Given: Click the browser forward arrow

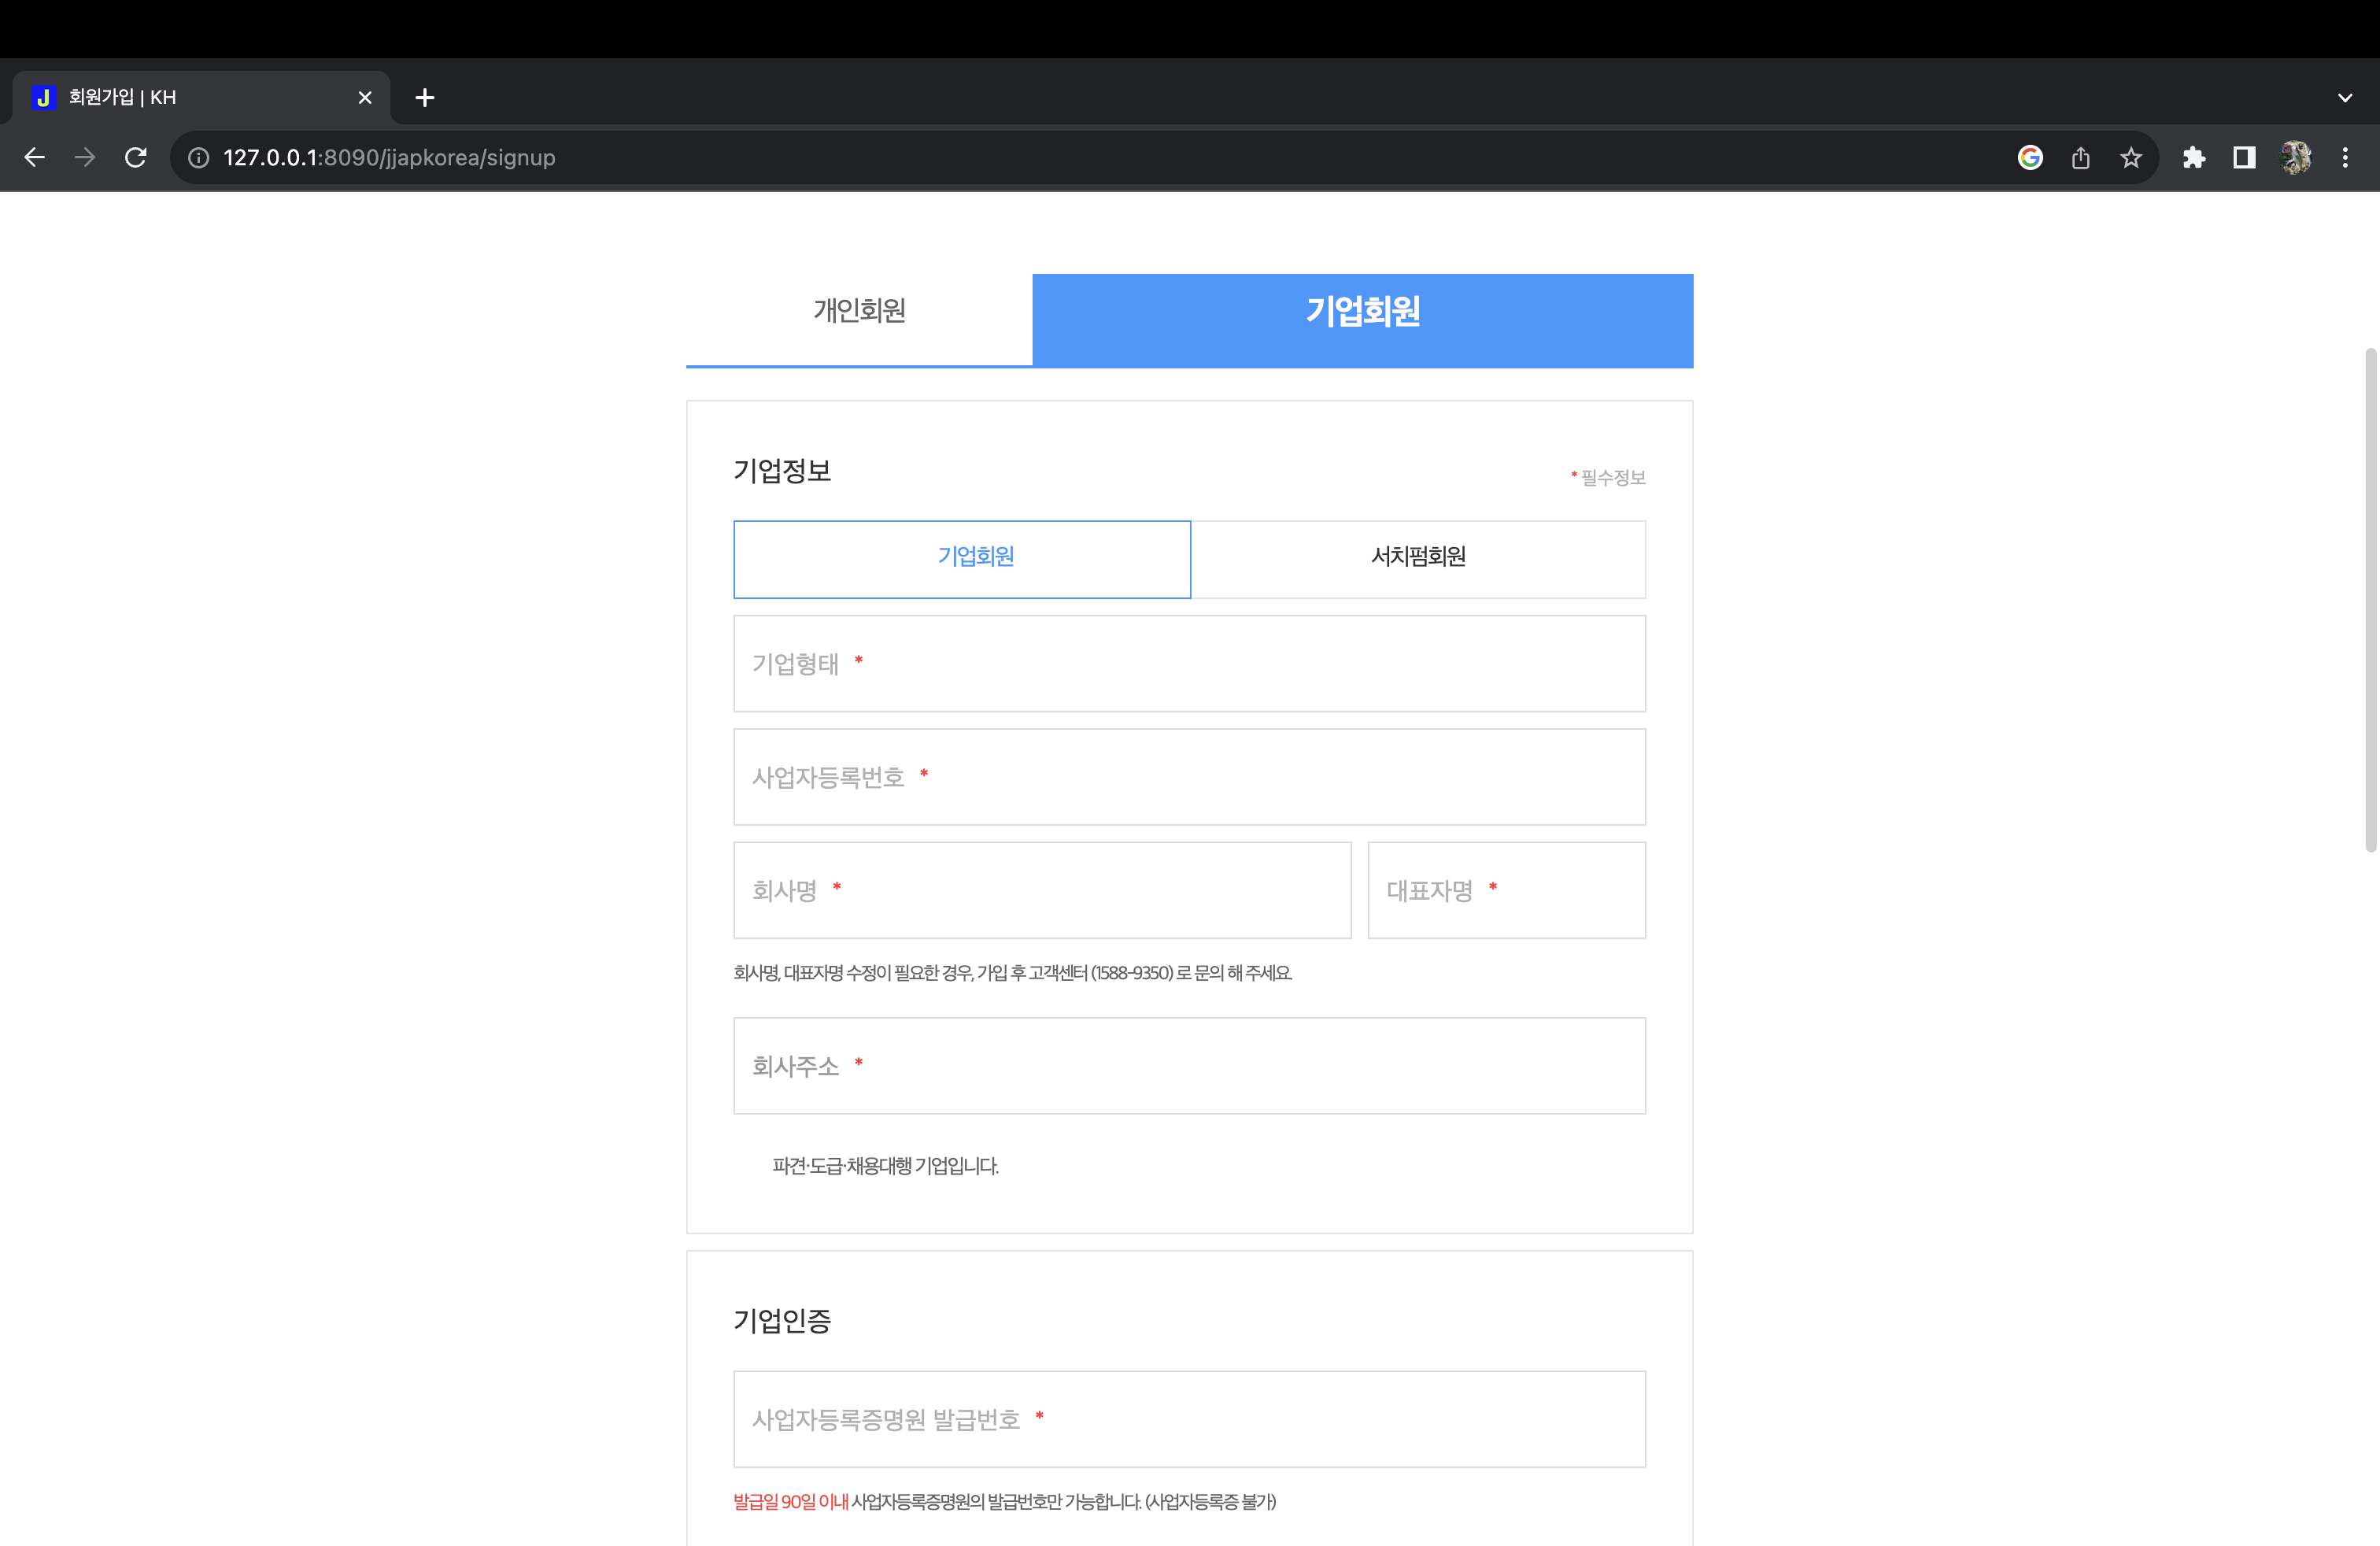Looking at the screenshot, I should click(x=85, y=157).
